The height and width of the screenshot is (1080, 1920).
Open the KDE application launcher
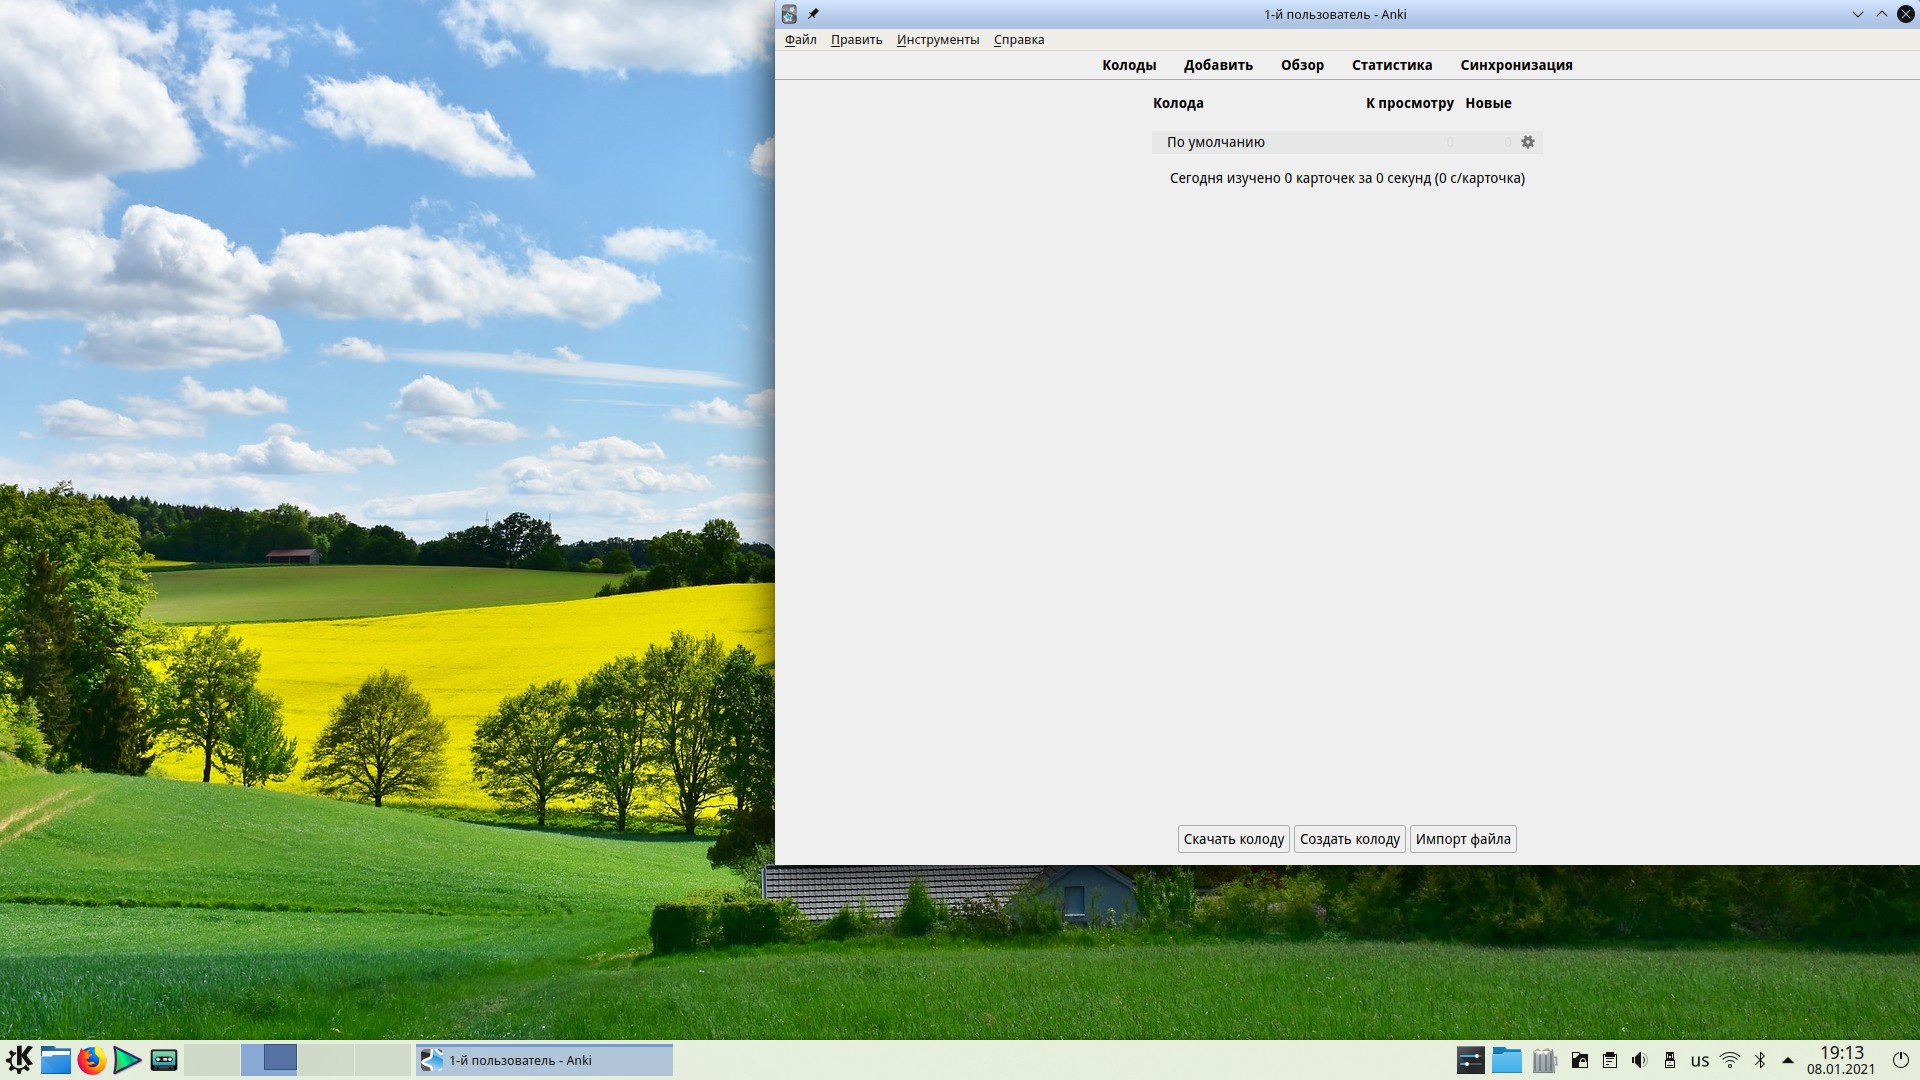pyautogui.click(x=19, y=1060)
